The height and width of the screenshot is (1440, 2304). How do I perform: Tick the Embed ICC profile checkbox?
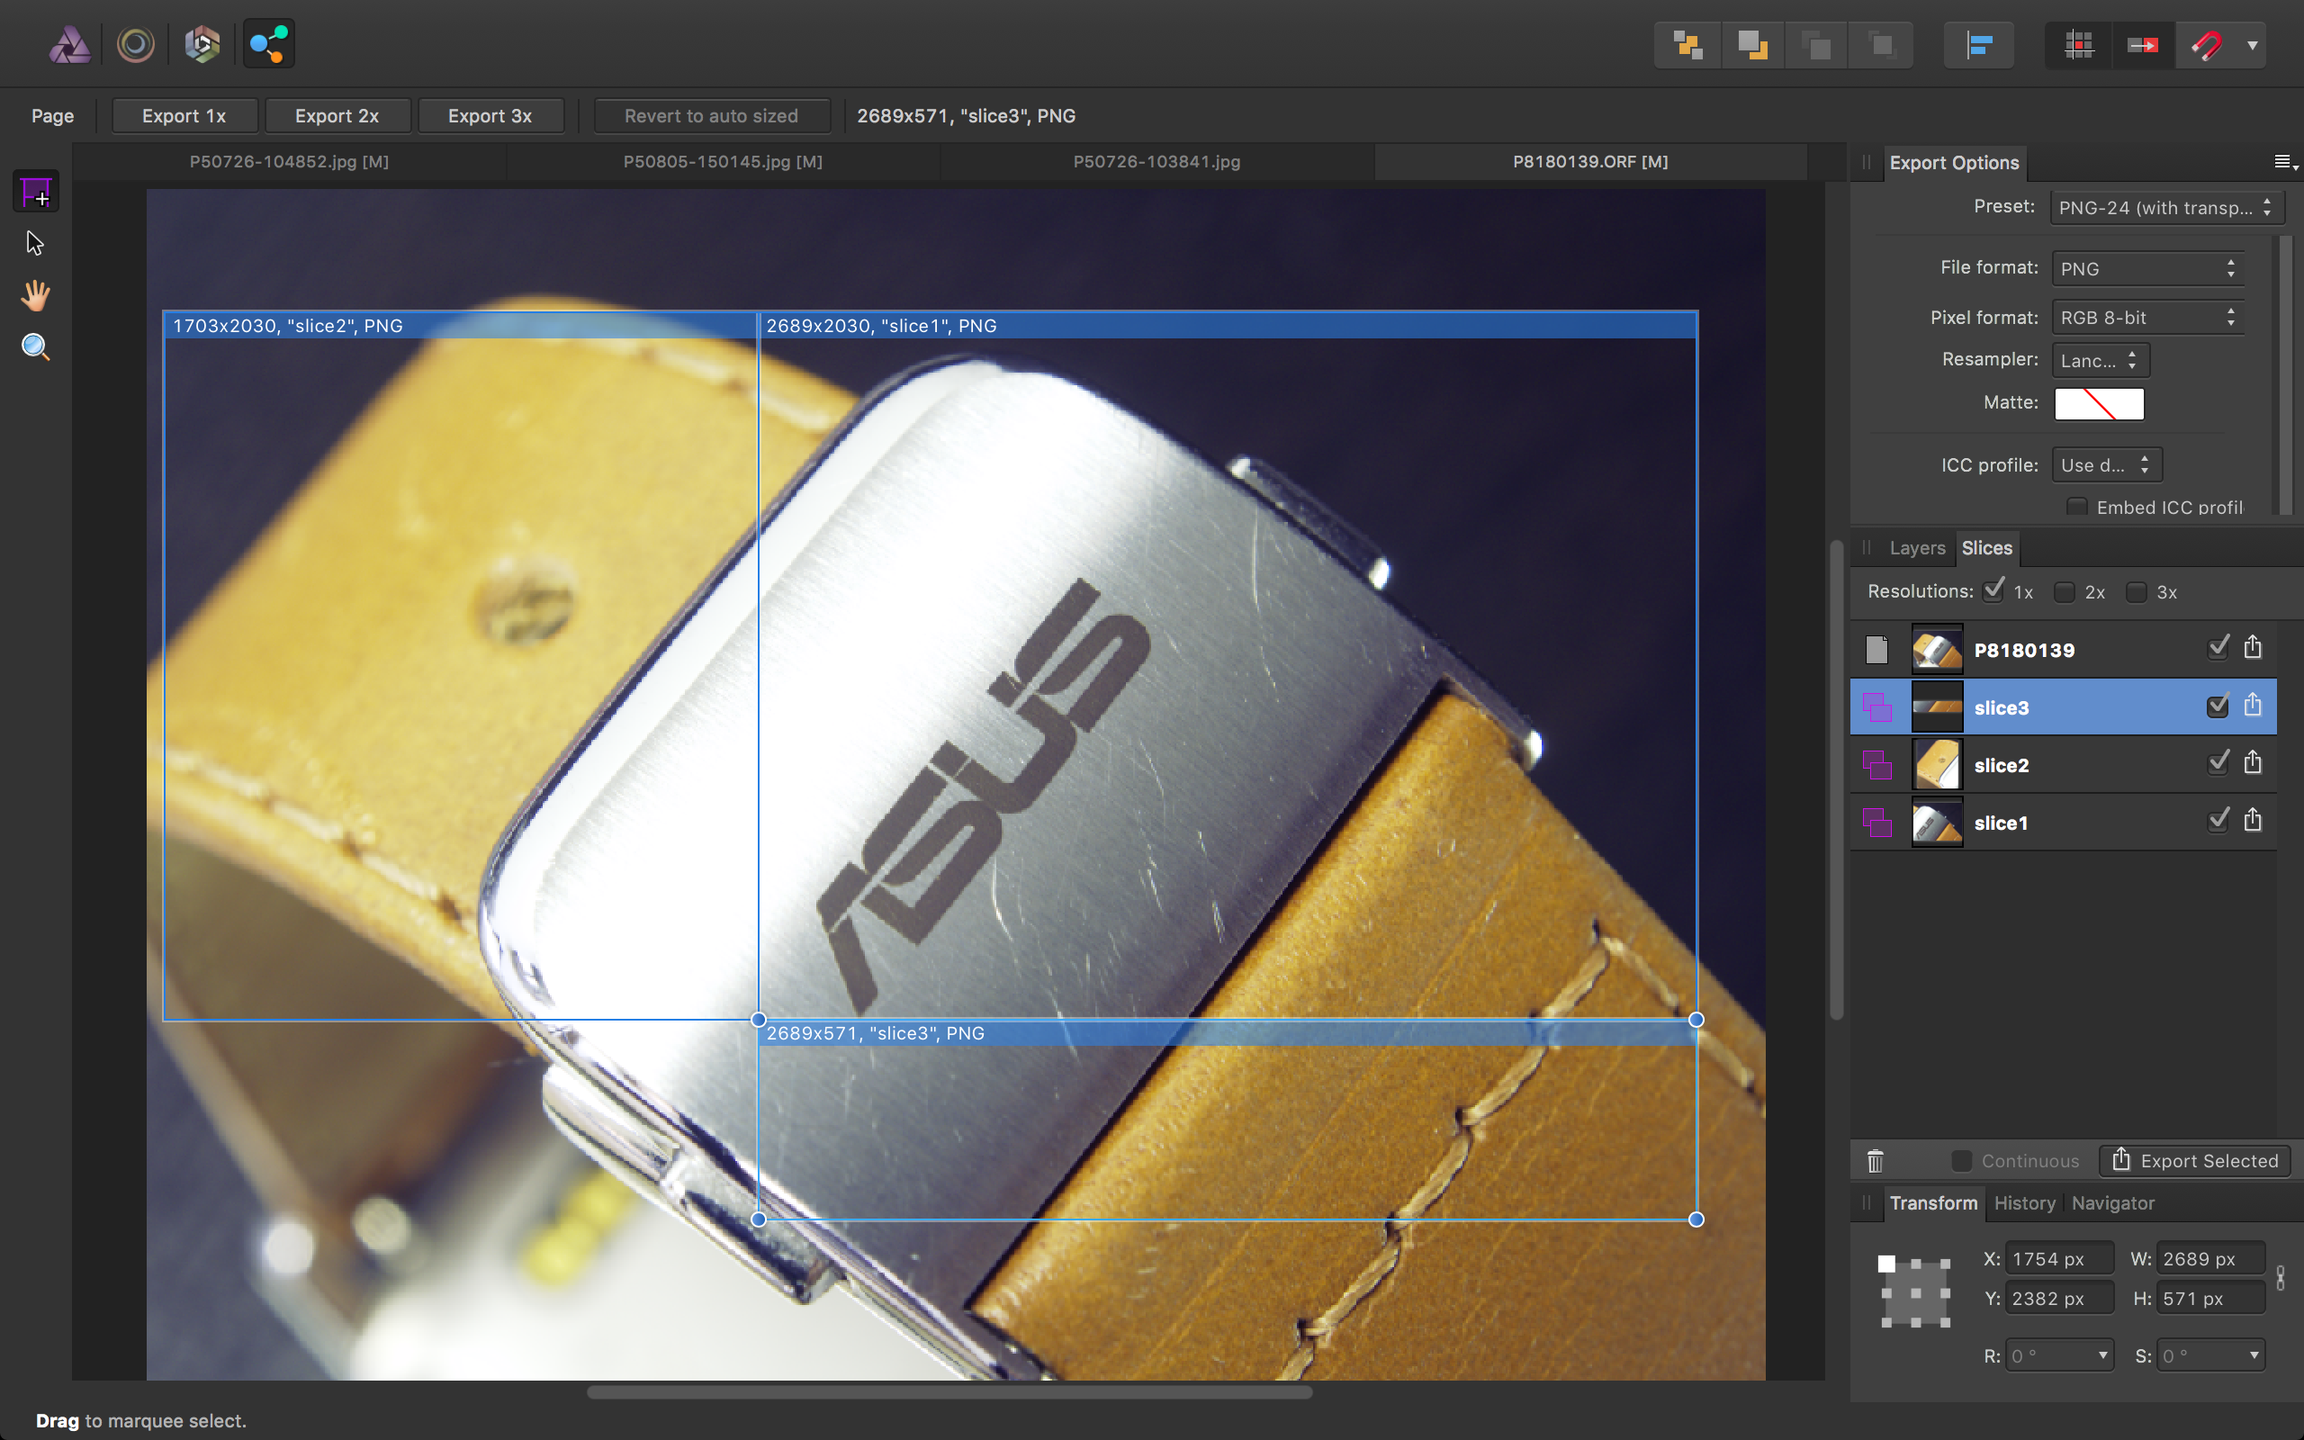click(2077, 507)
